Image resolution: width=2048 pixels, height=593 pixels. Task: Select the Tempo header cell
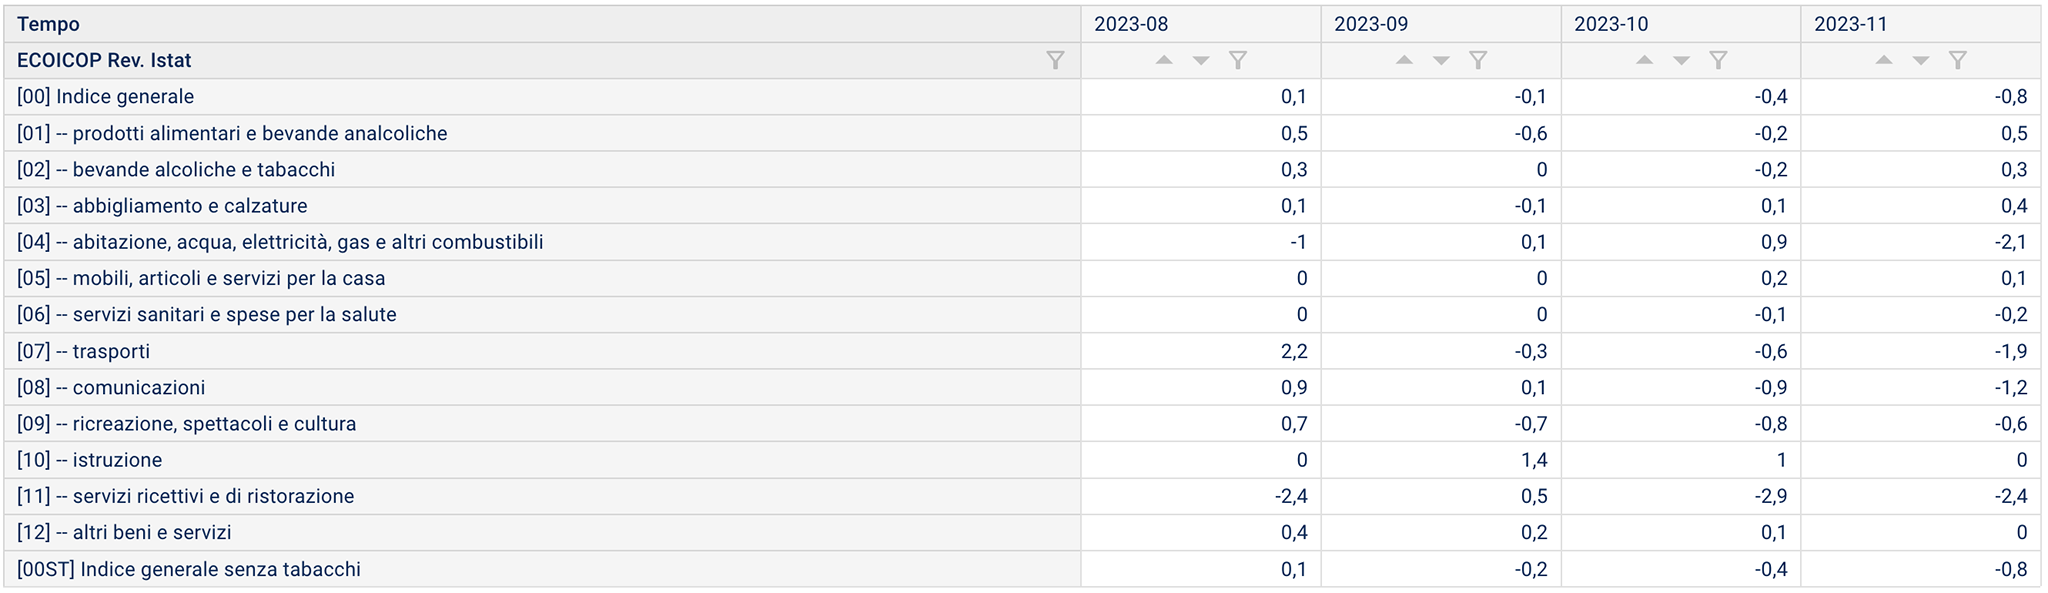[x=542, y=24]
